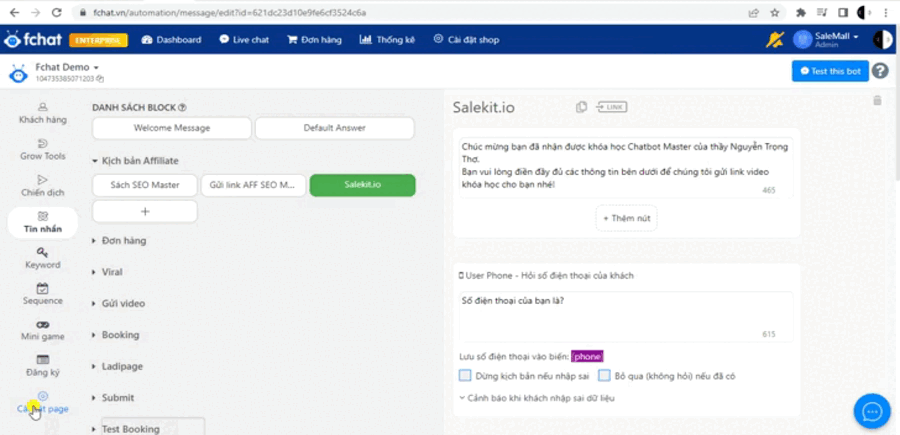Open Grow Tools section
This screenshot has width=900, height=435.
[x=43, y=149]
